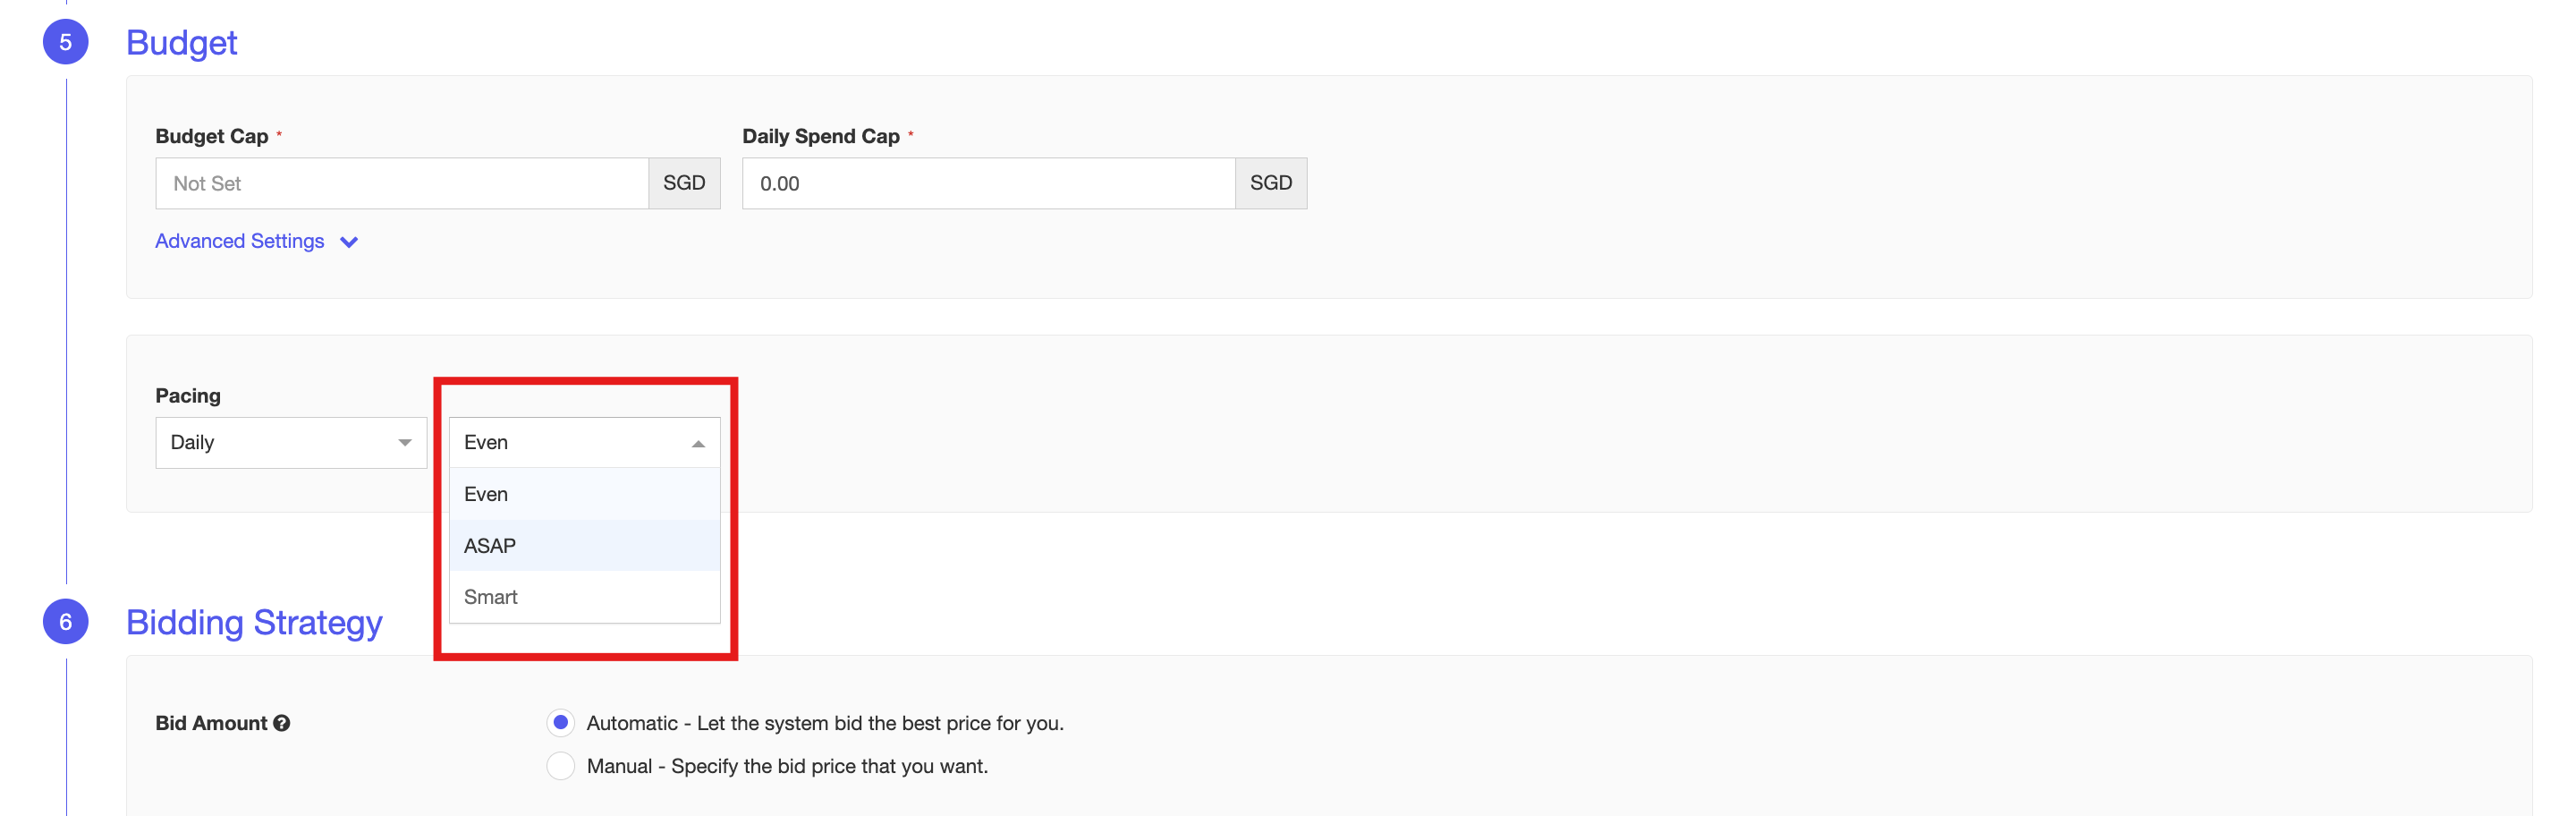Click the dropdown arrow on the Daily selector

[x=404, y=442]
